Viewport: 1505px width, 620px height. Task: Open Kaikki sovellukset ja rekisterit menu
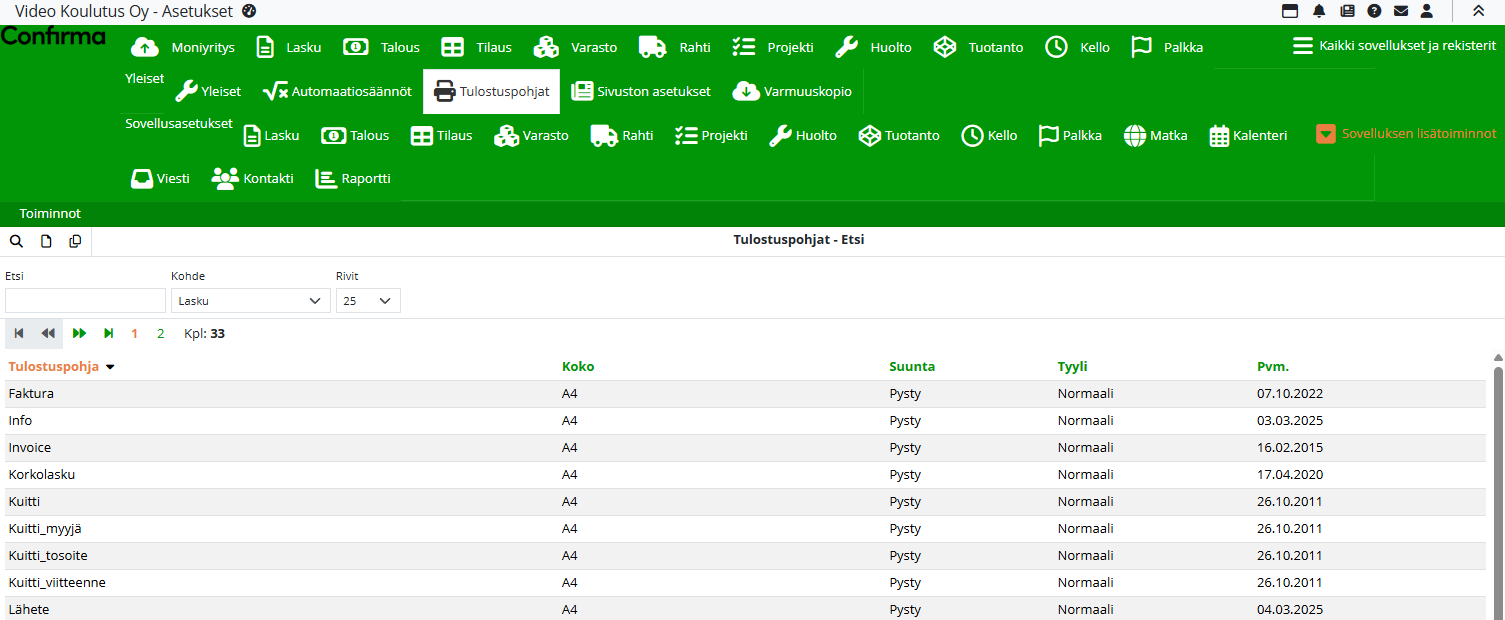(x=1394, y=46)
